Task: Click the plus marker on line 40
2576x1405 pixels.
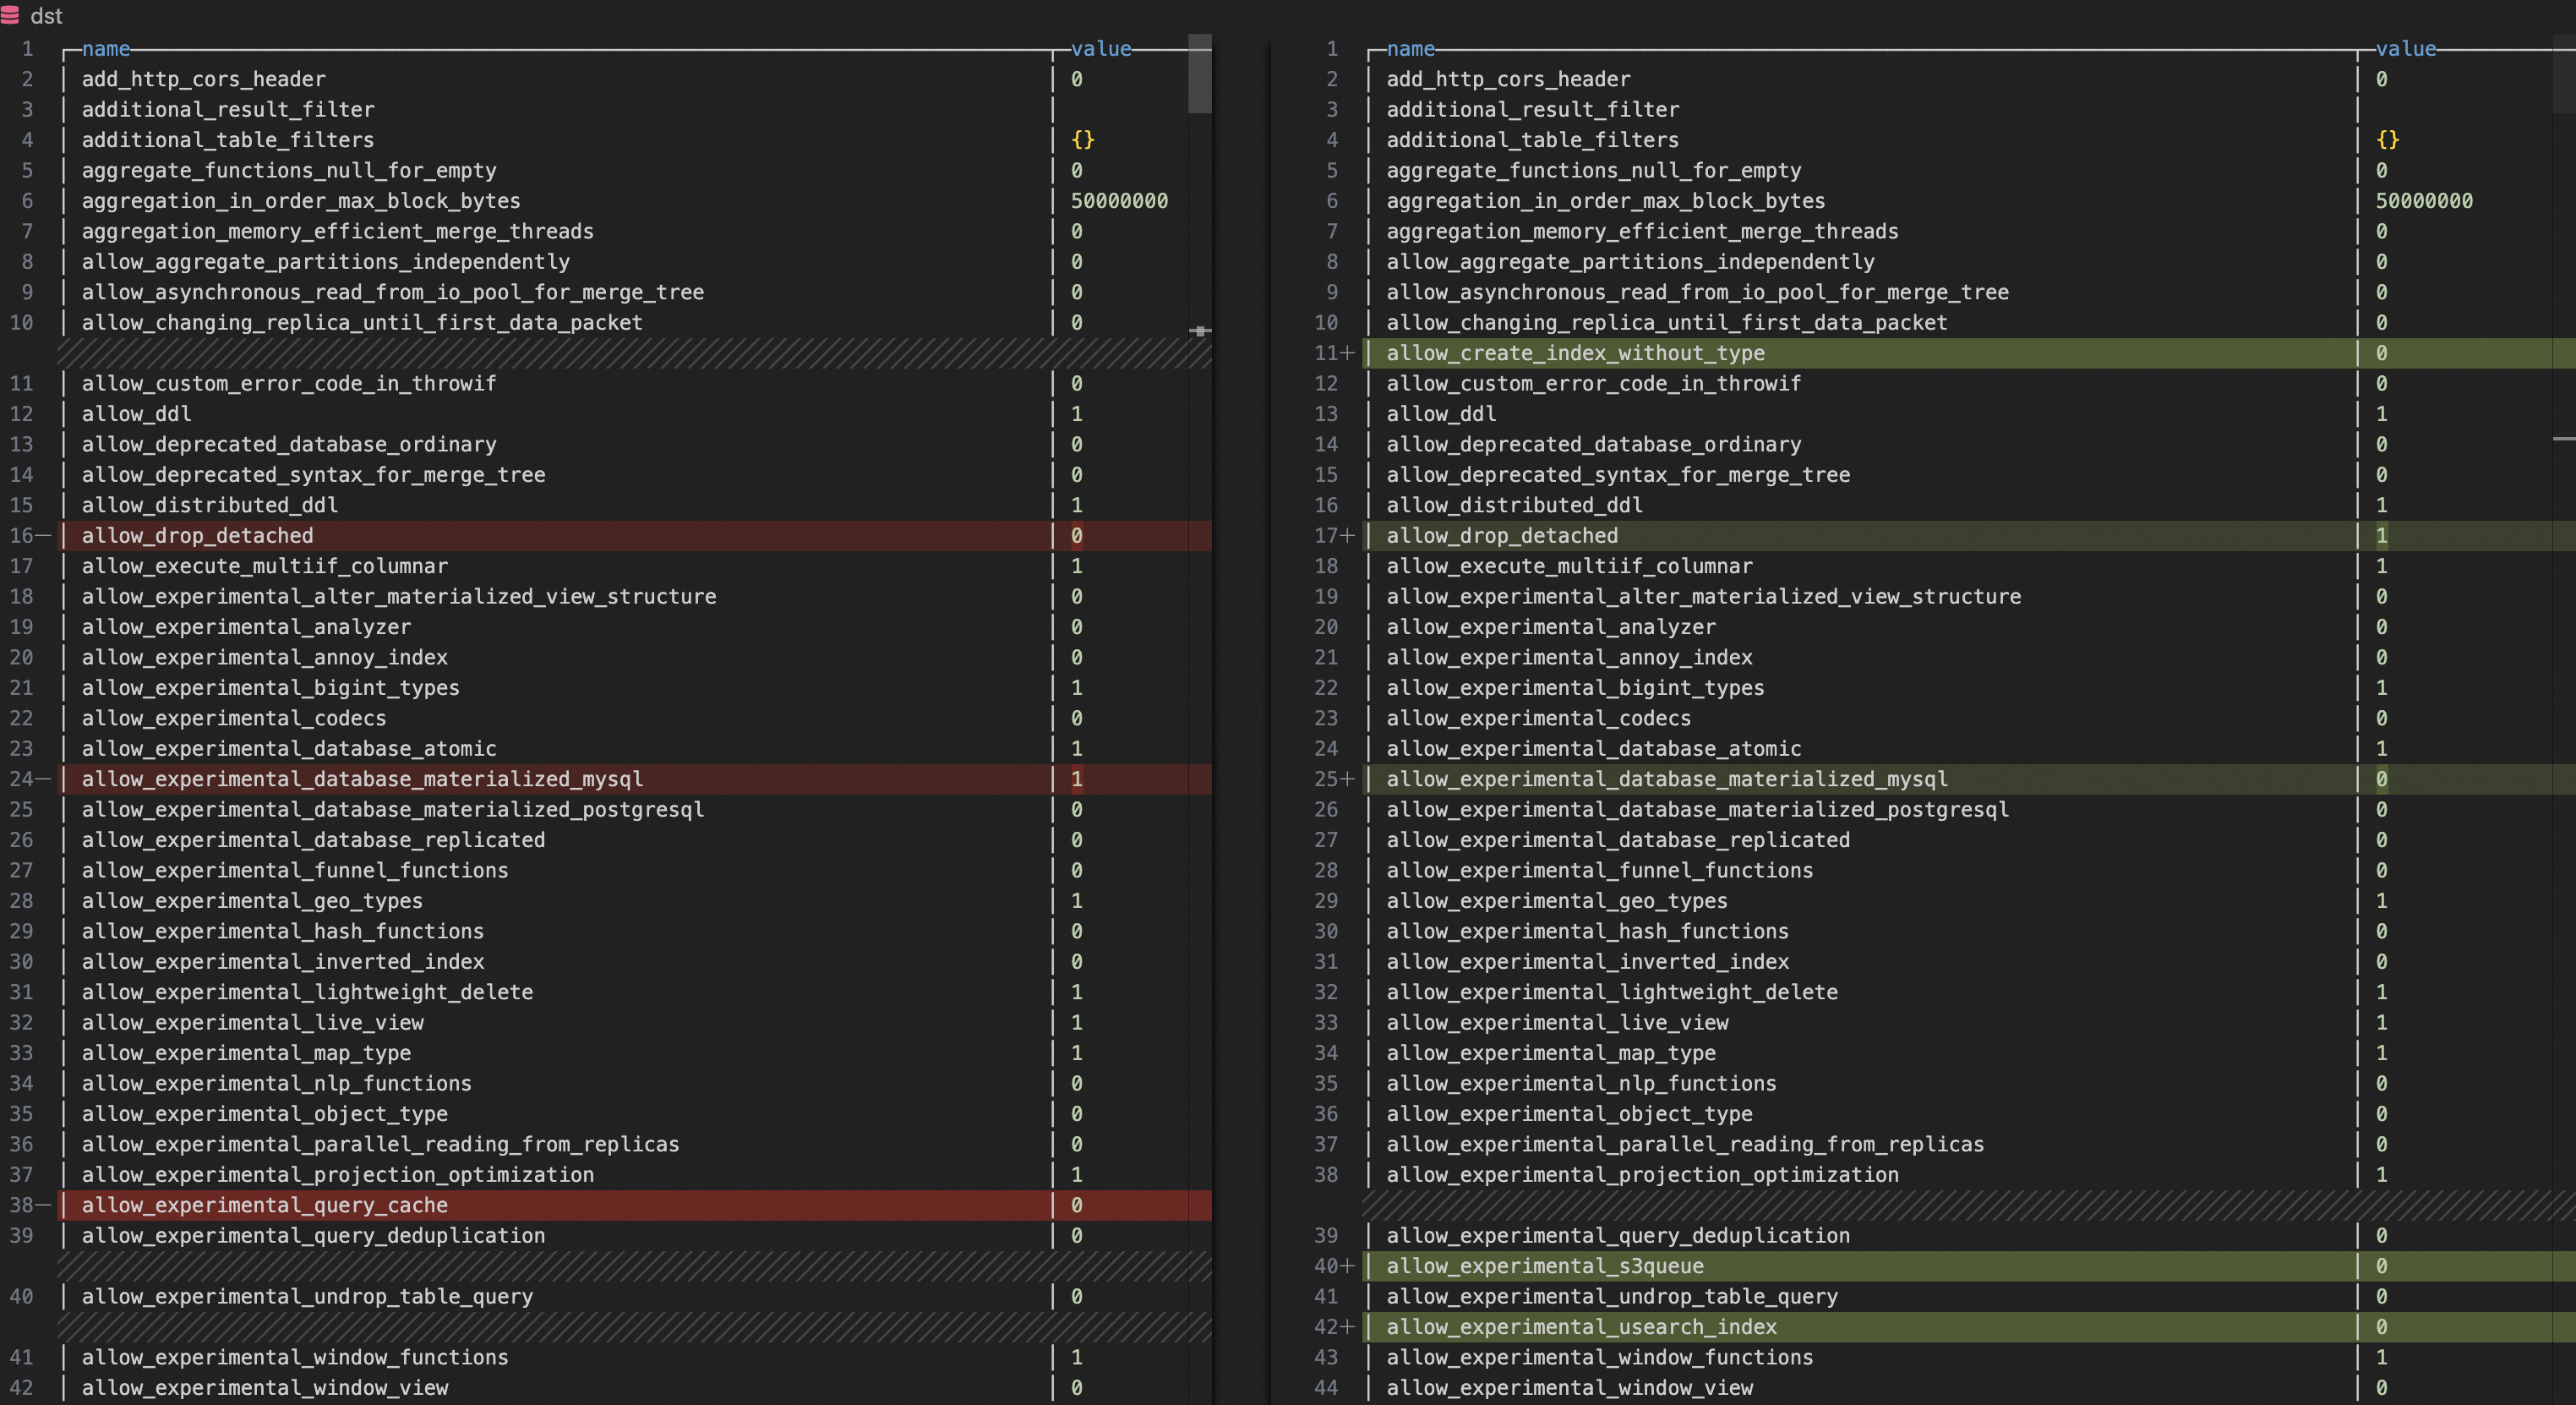Action: [1347, 1266]
